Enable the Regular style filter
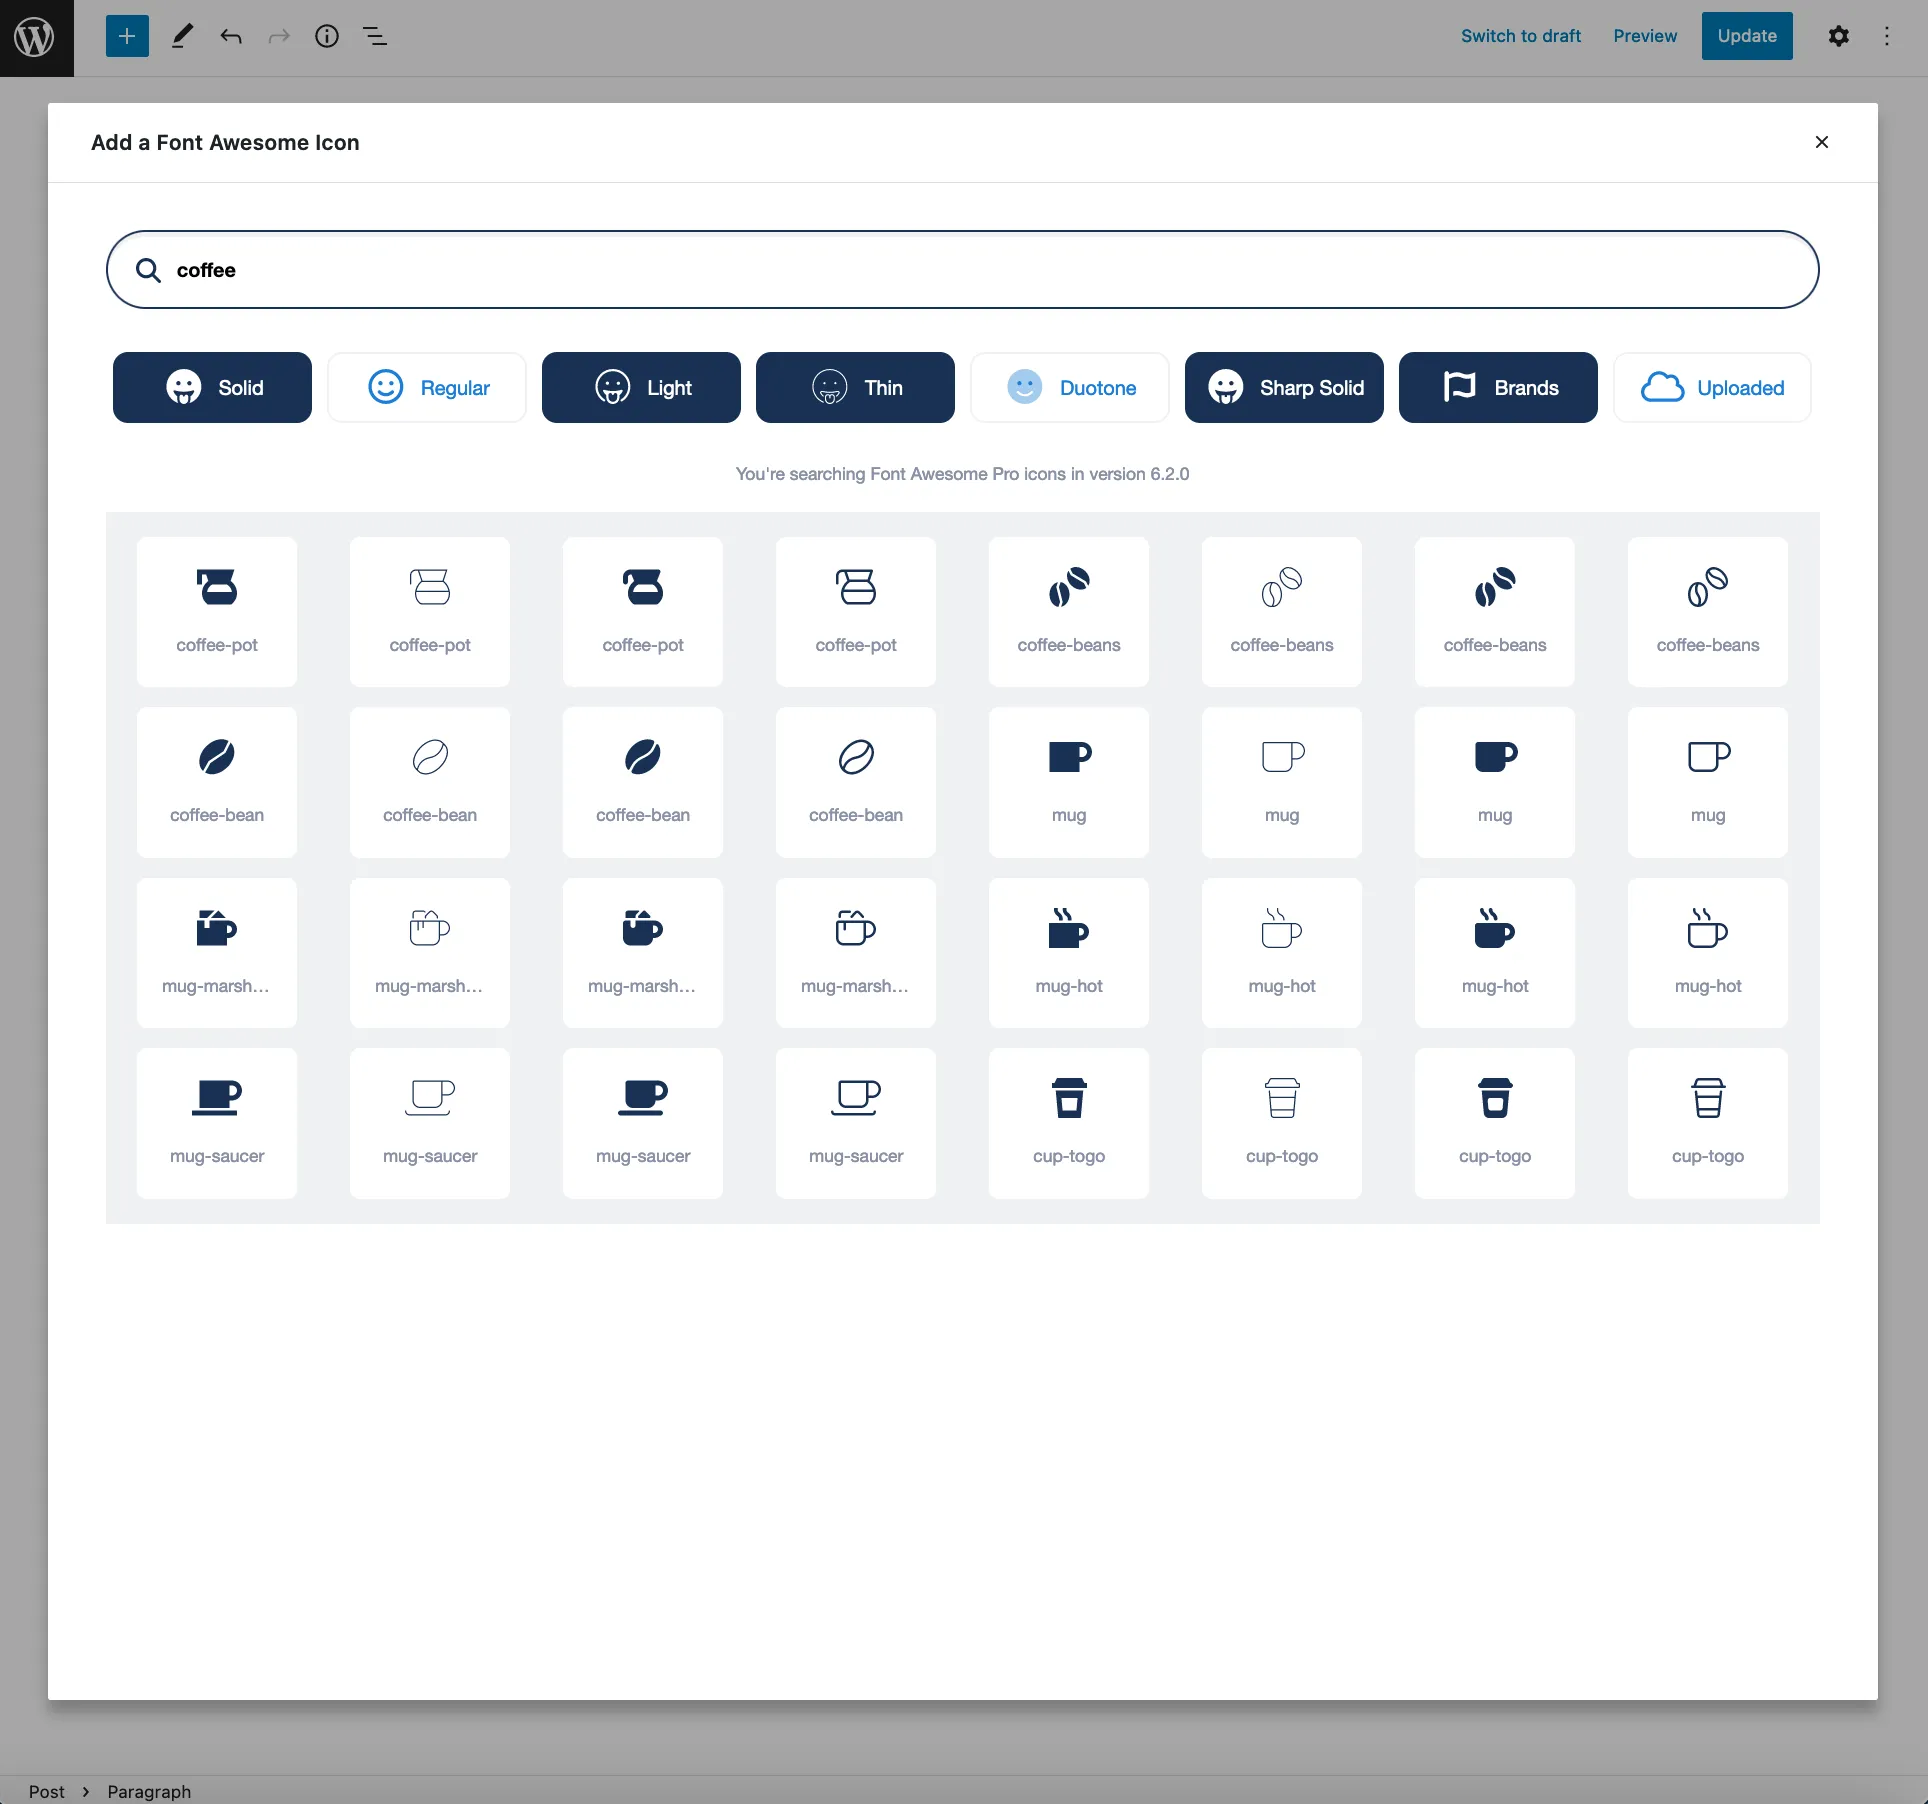Image resolution: width=1928 pixels, height=1804 pixels. [x=427, y=387]
